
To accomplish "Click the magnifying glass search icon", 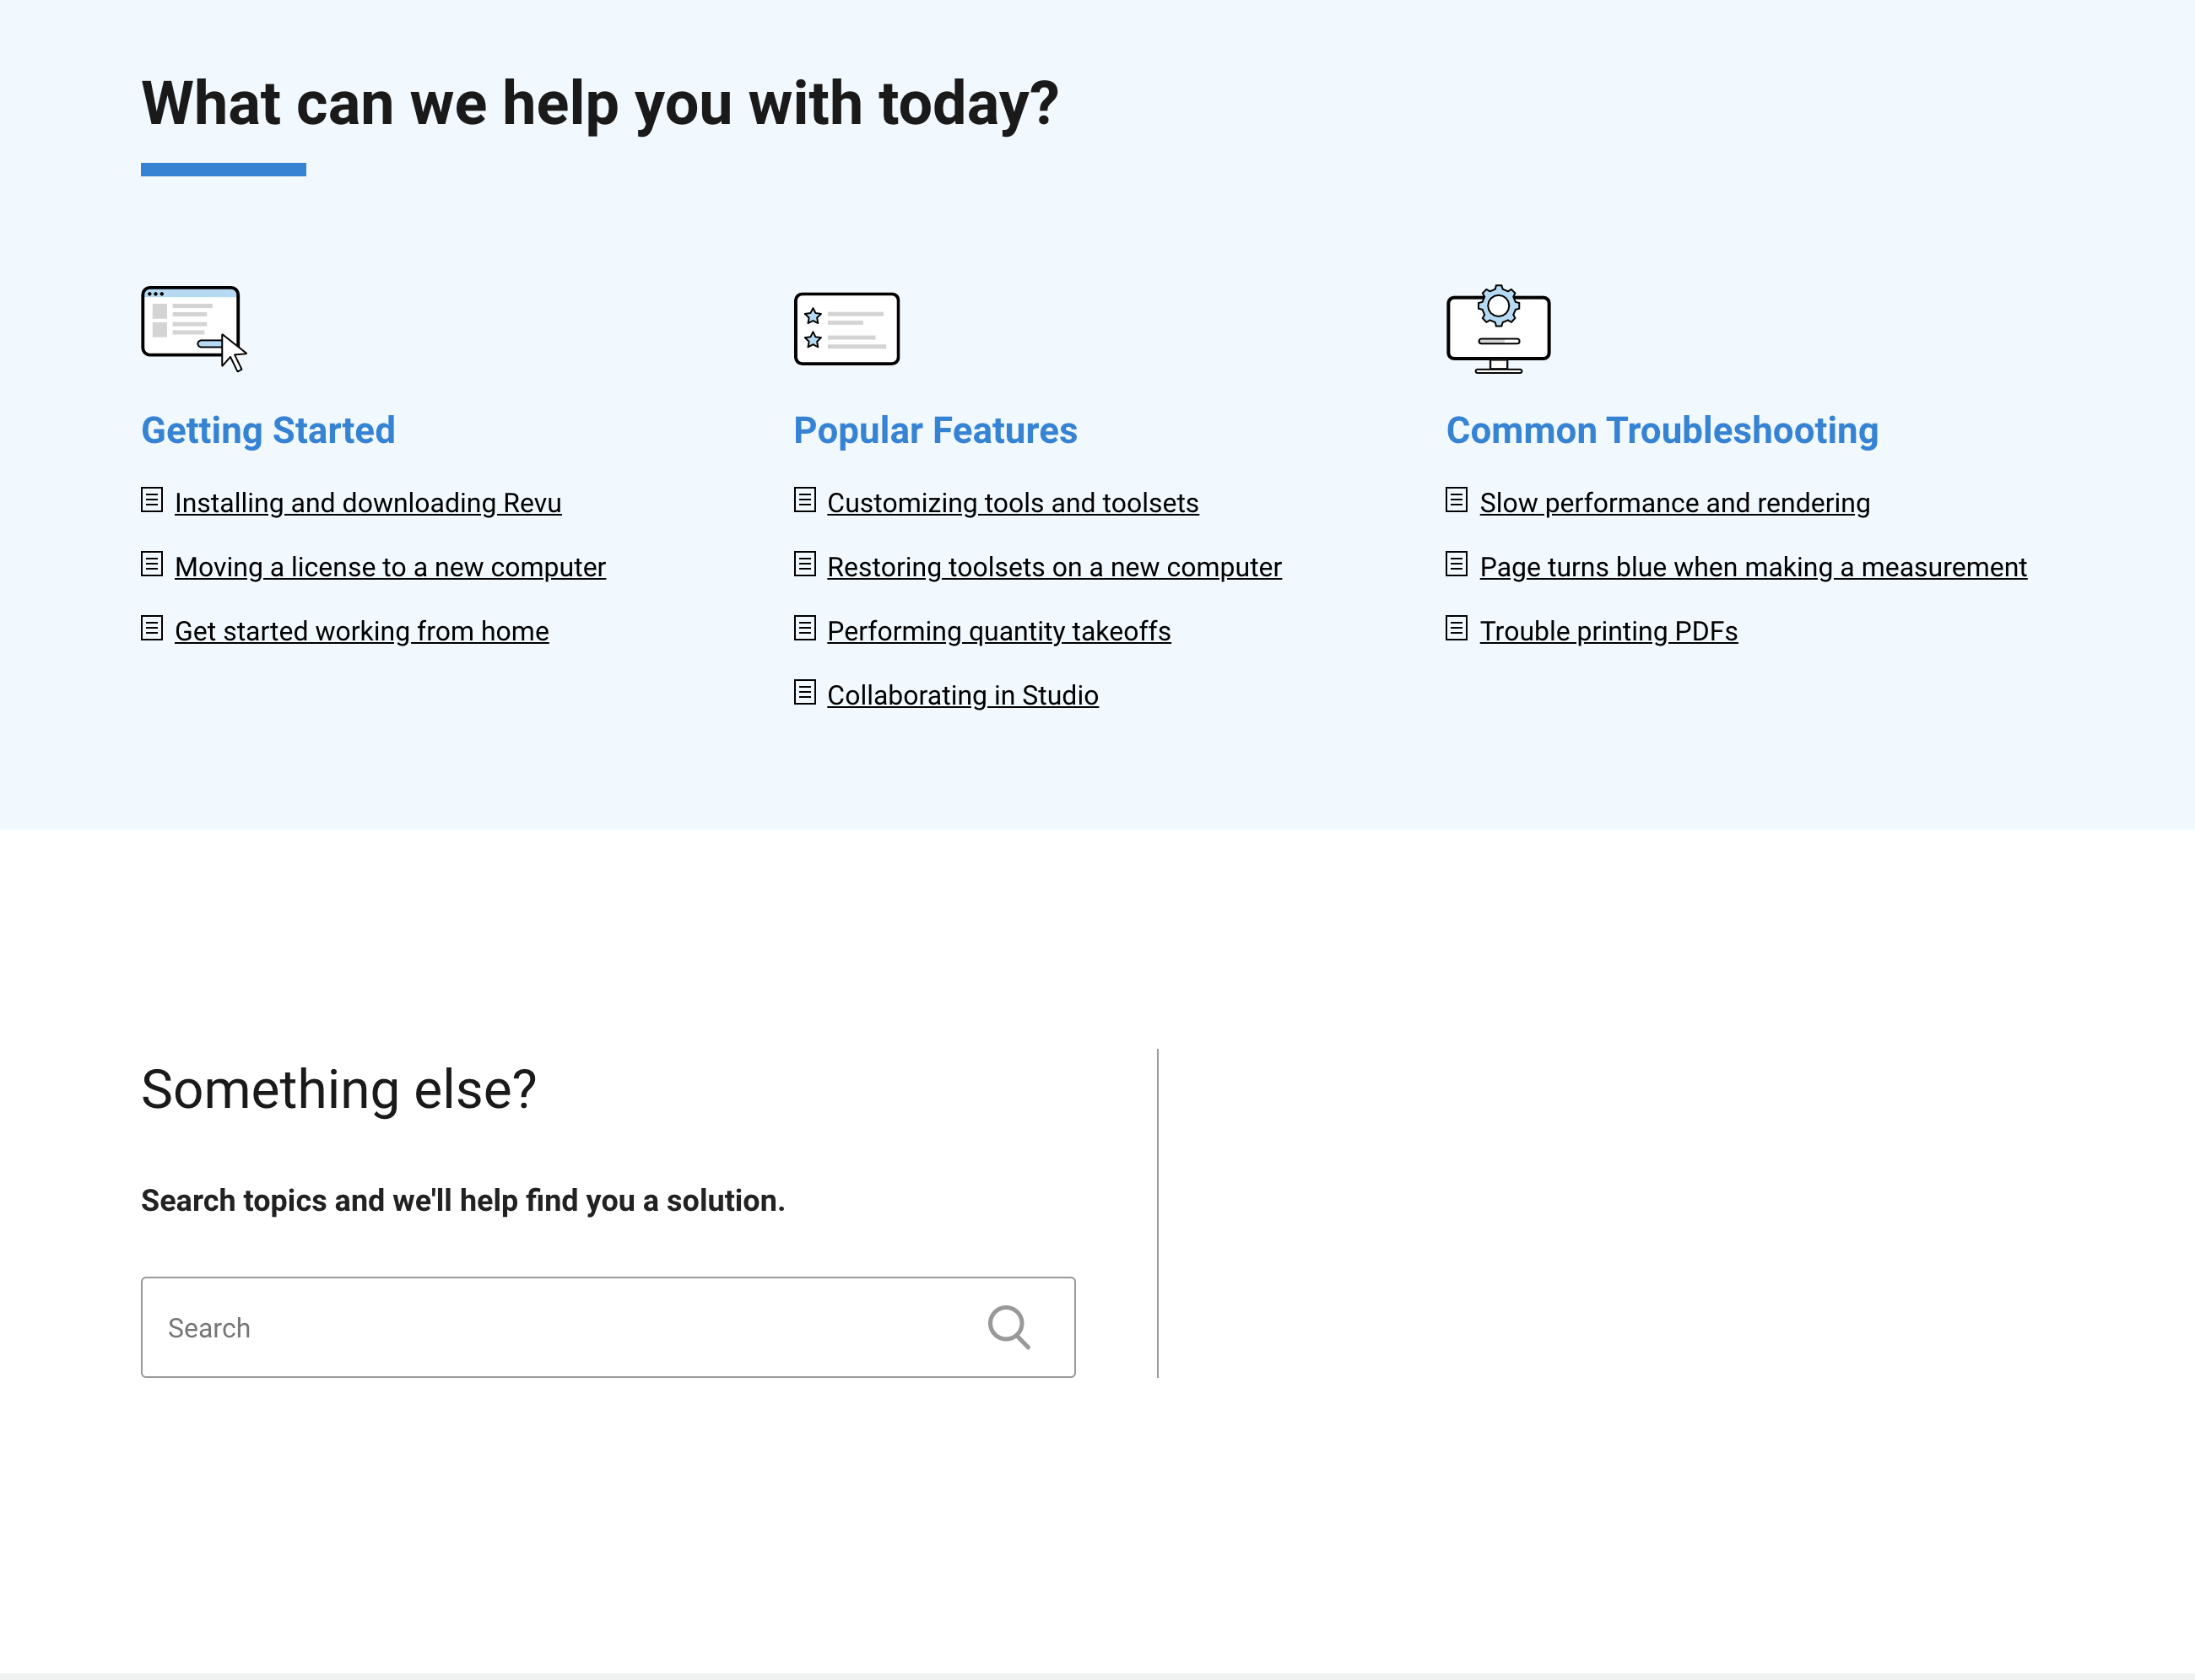I will 1009,1328.
